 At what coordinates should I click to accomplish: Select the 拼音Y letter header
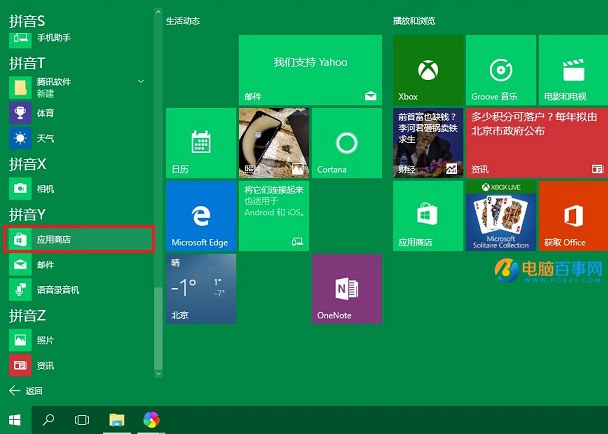click(x=27, y=214)
